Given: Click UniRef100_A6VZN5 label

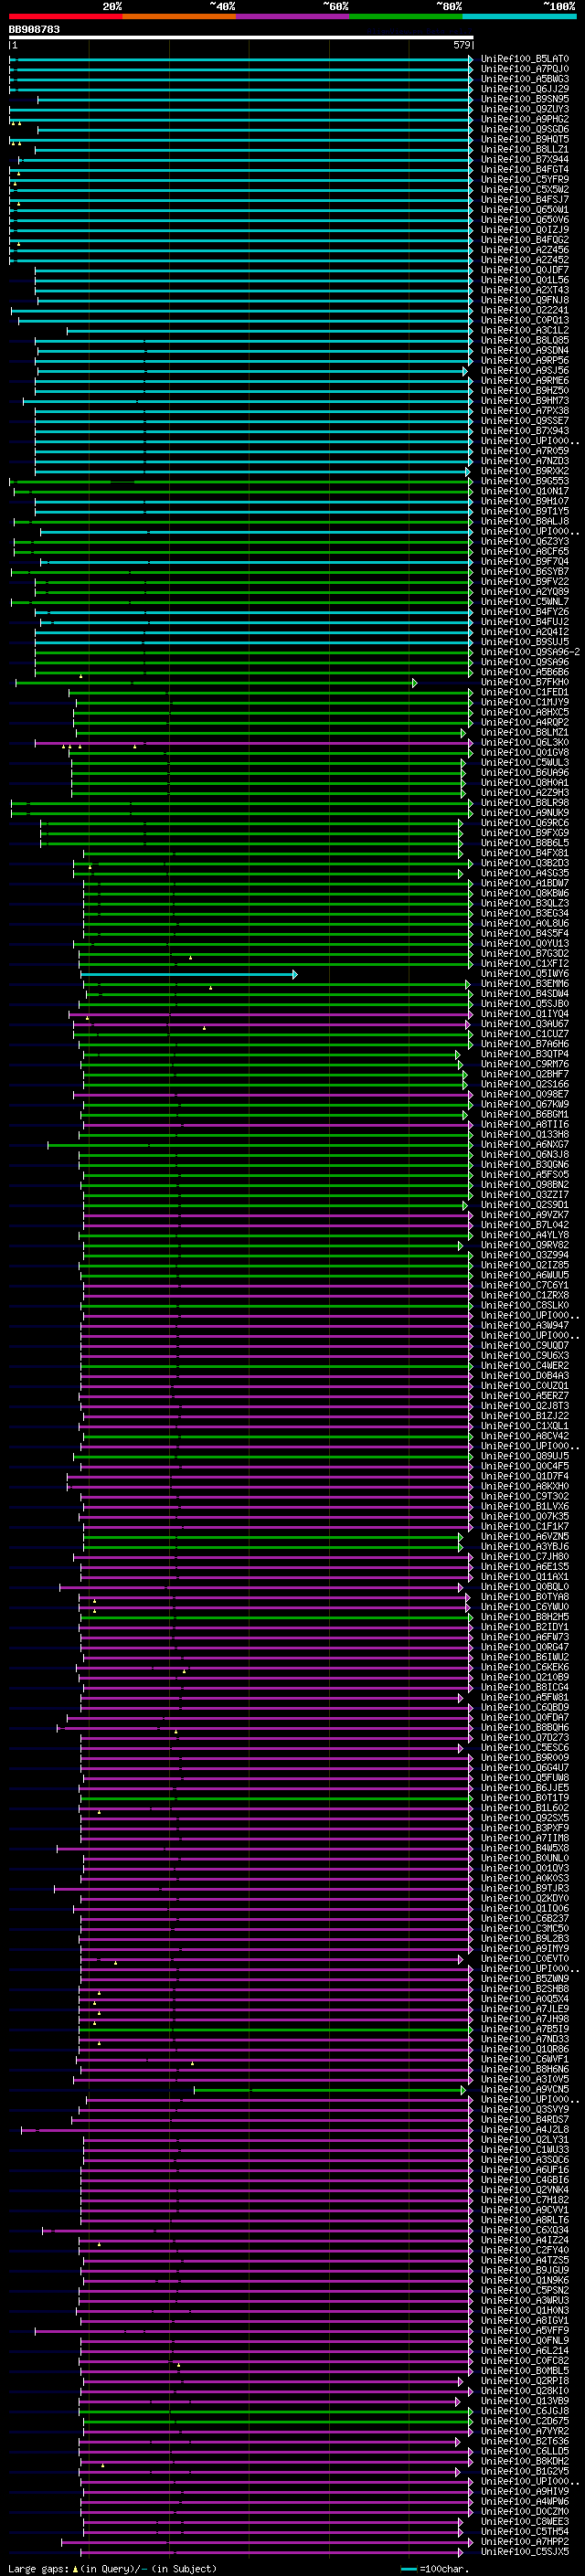Looking at the screenshot, I should pyautogui.click(x=525, y=1537).
